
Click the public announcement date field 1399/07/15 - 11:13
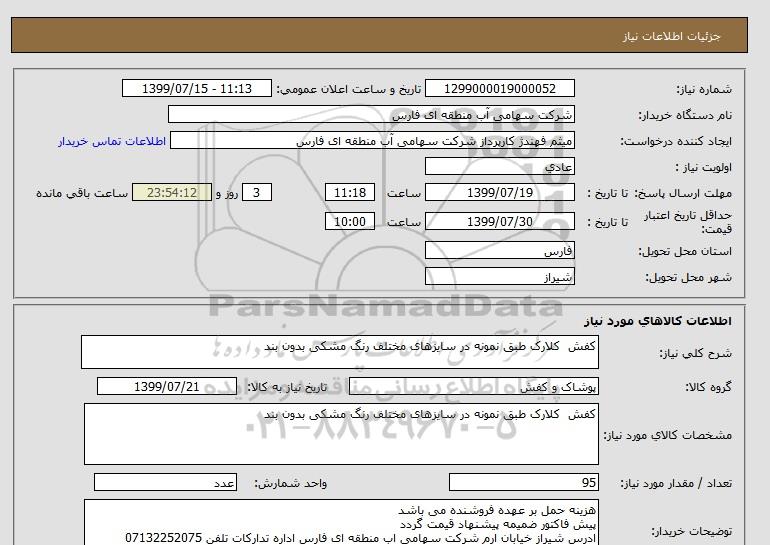click(x=196, y=88)
